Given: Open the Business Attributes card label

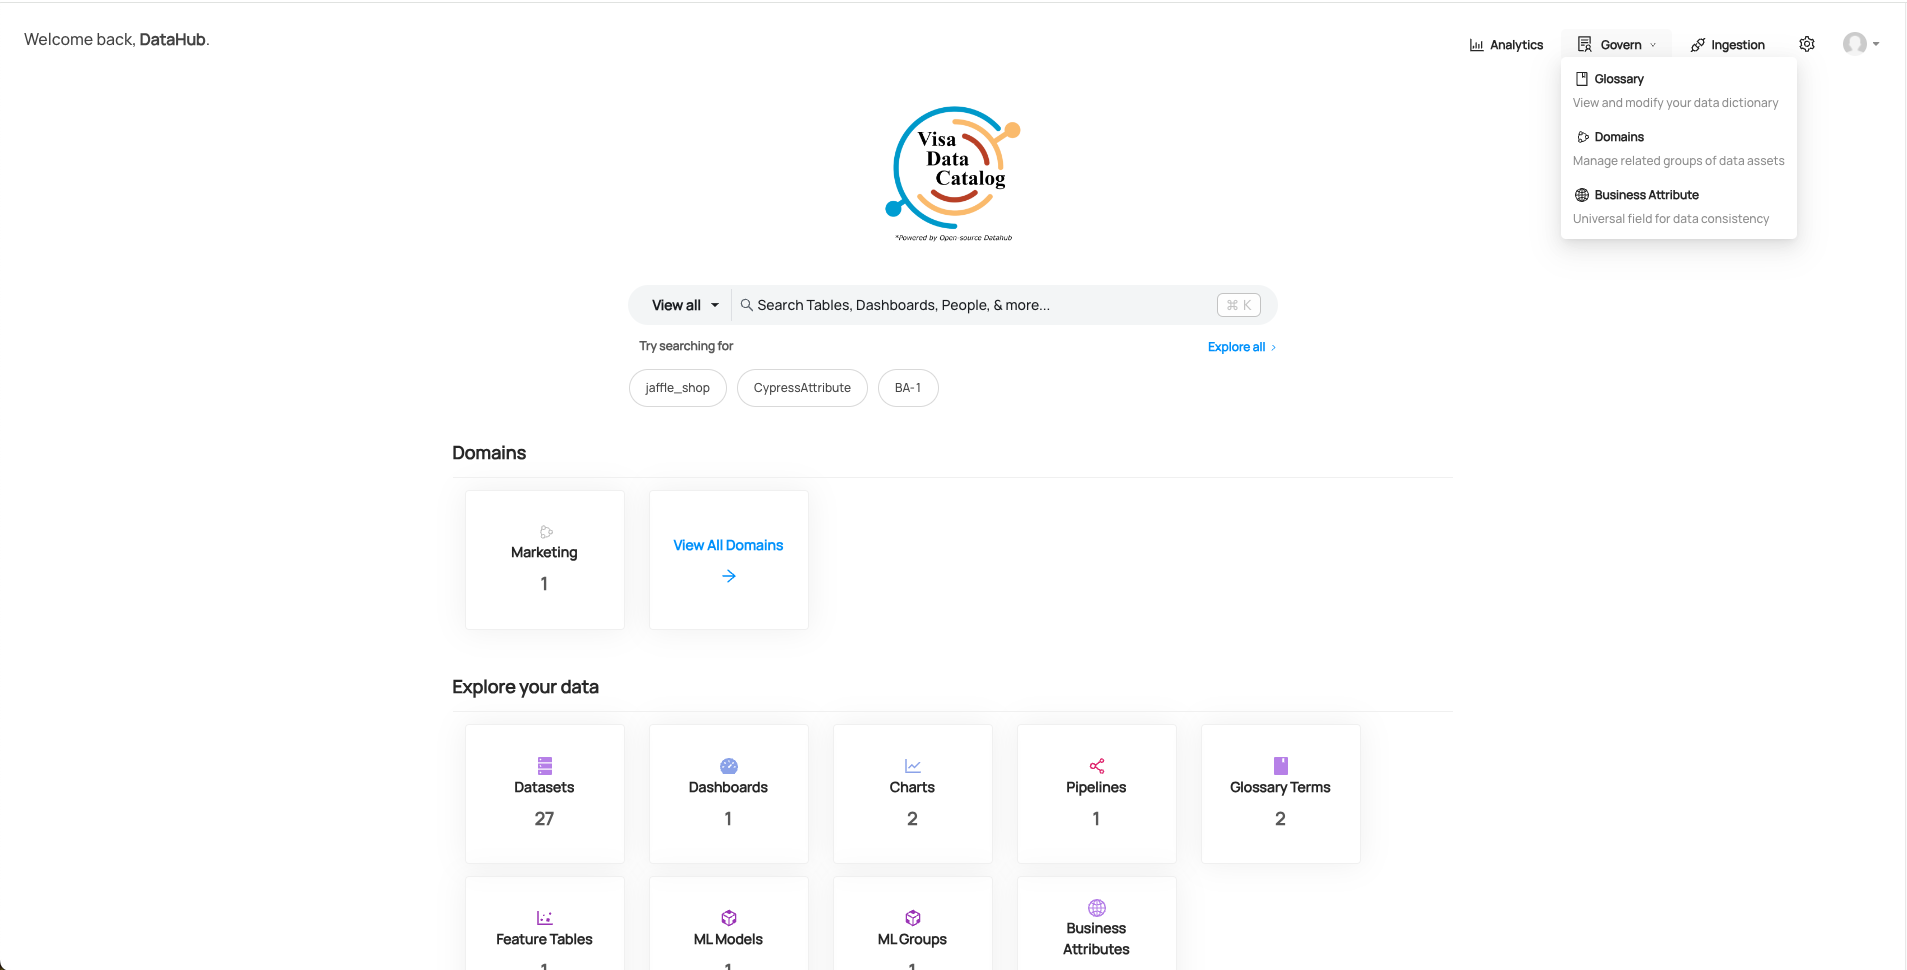Looking at the screenshot, I should (1096, 939).
